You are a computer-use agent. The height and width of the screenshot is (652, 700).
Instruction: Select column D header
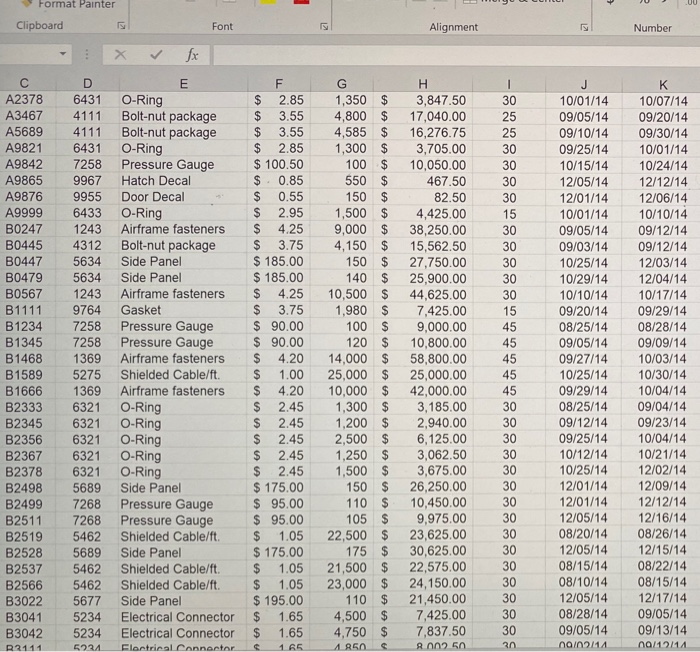pyautogui.click(x=88, y=84)
